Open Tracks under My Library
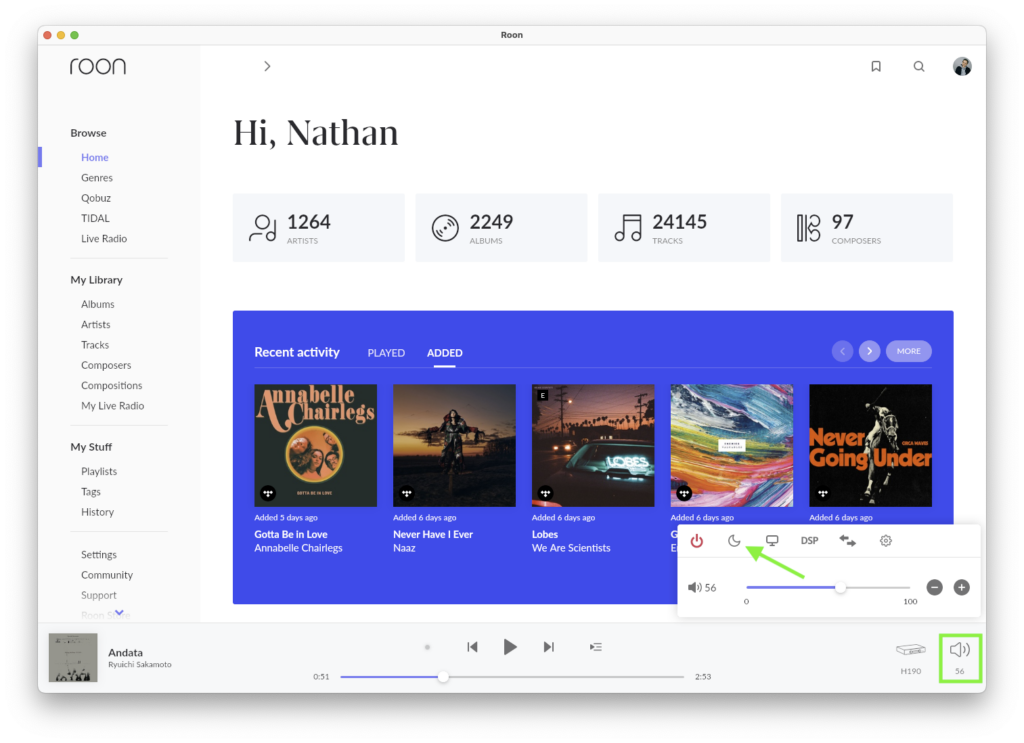1024x743 pixels. coord(95,345)
